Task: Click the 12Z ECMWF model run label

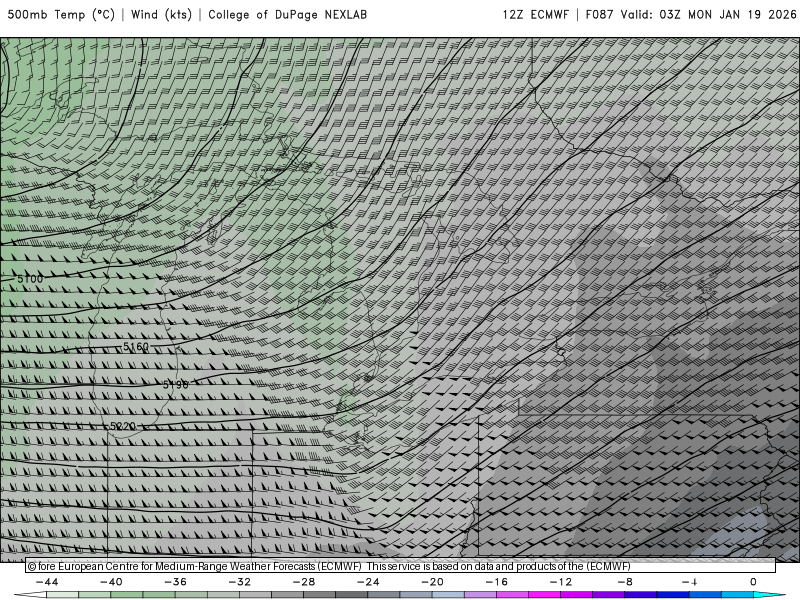Action: tap(535, 14)
